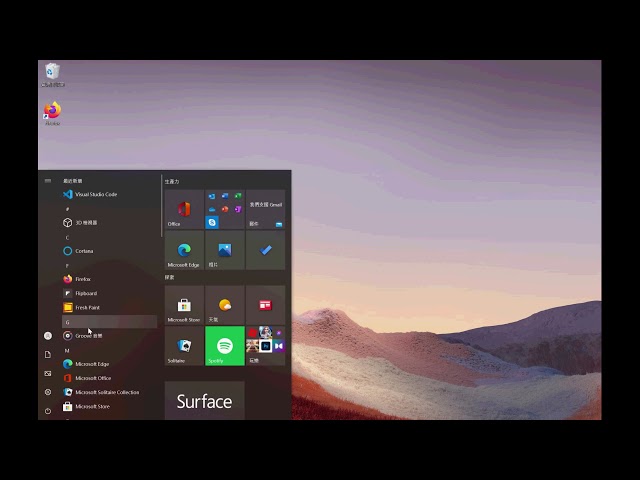Launch Microsoft Edge from the app list

click(109, 364)
